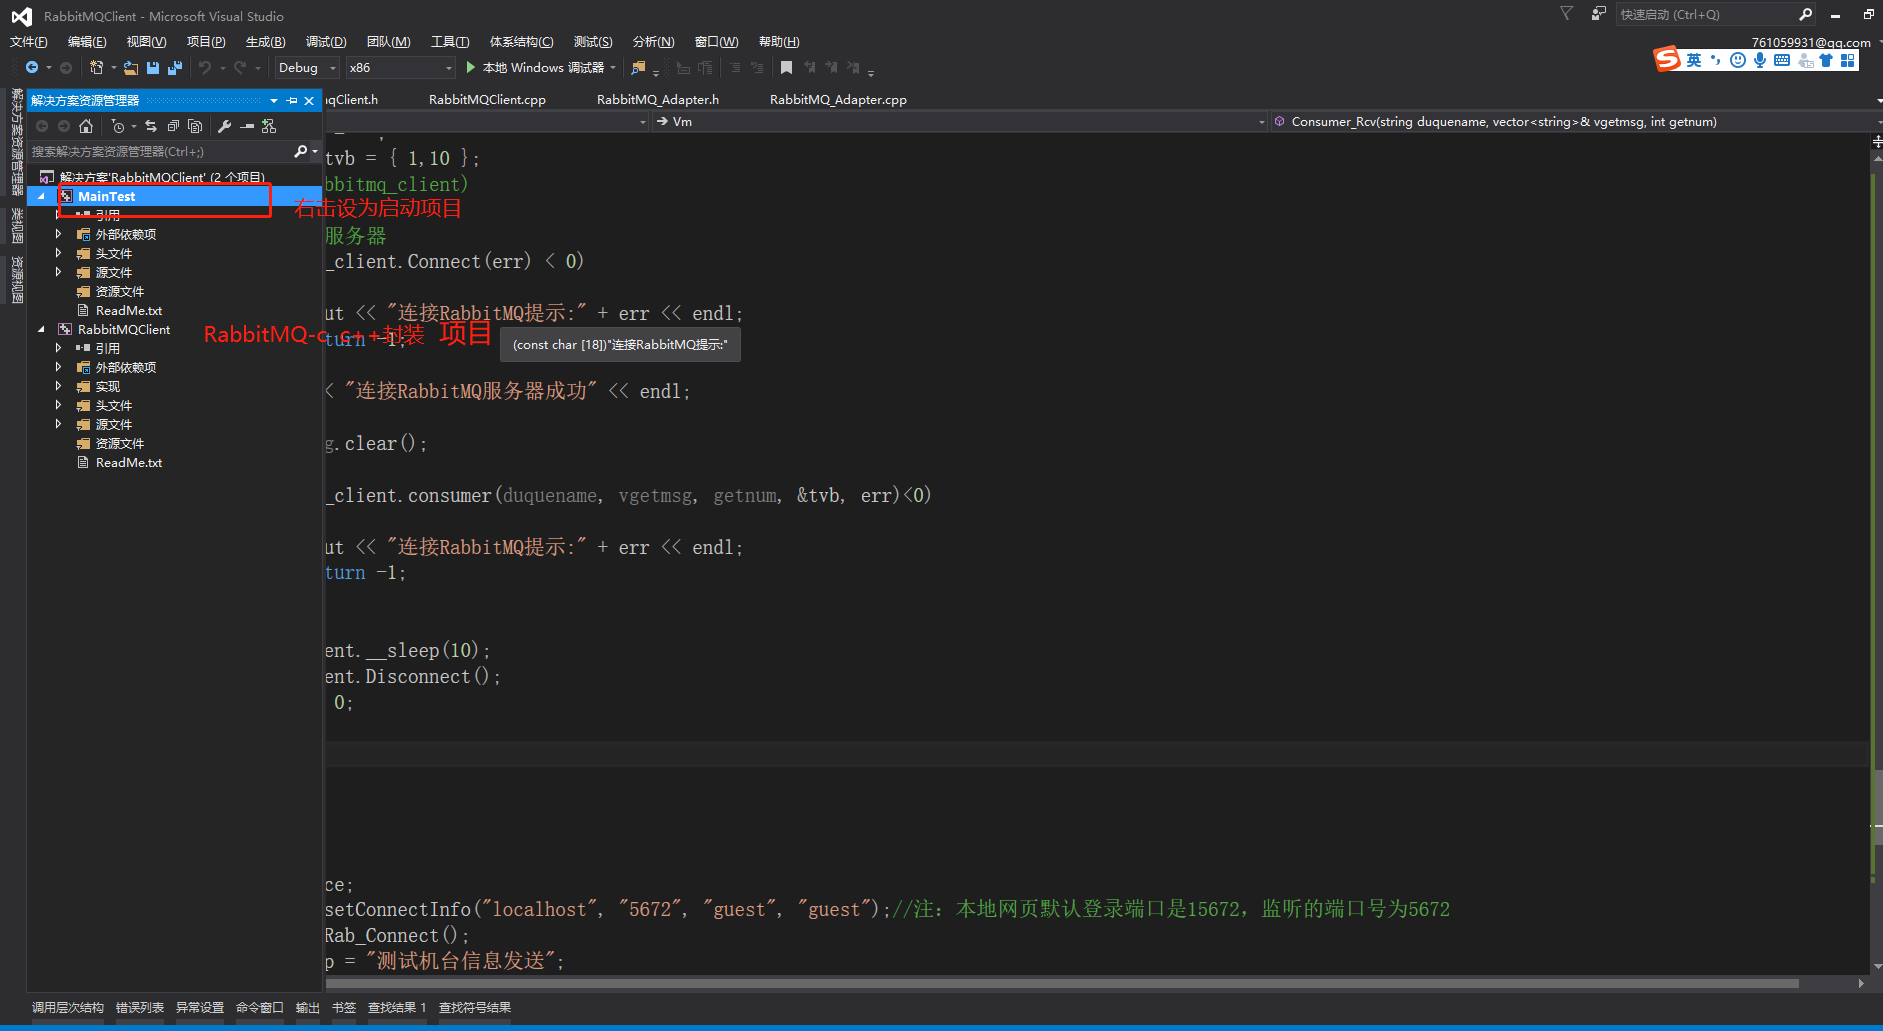Switch to RabbitMQ_Adapter.cpp tab
This screenshot has width=1883, height=1031.
838,100
